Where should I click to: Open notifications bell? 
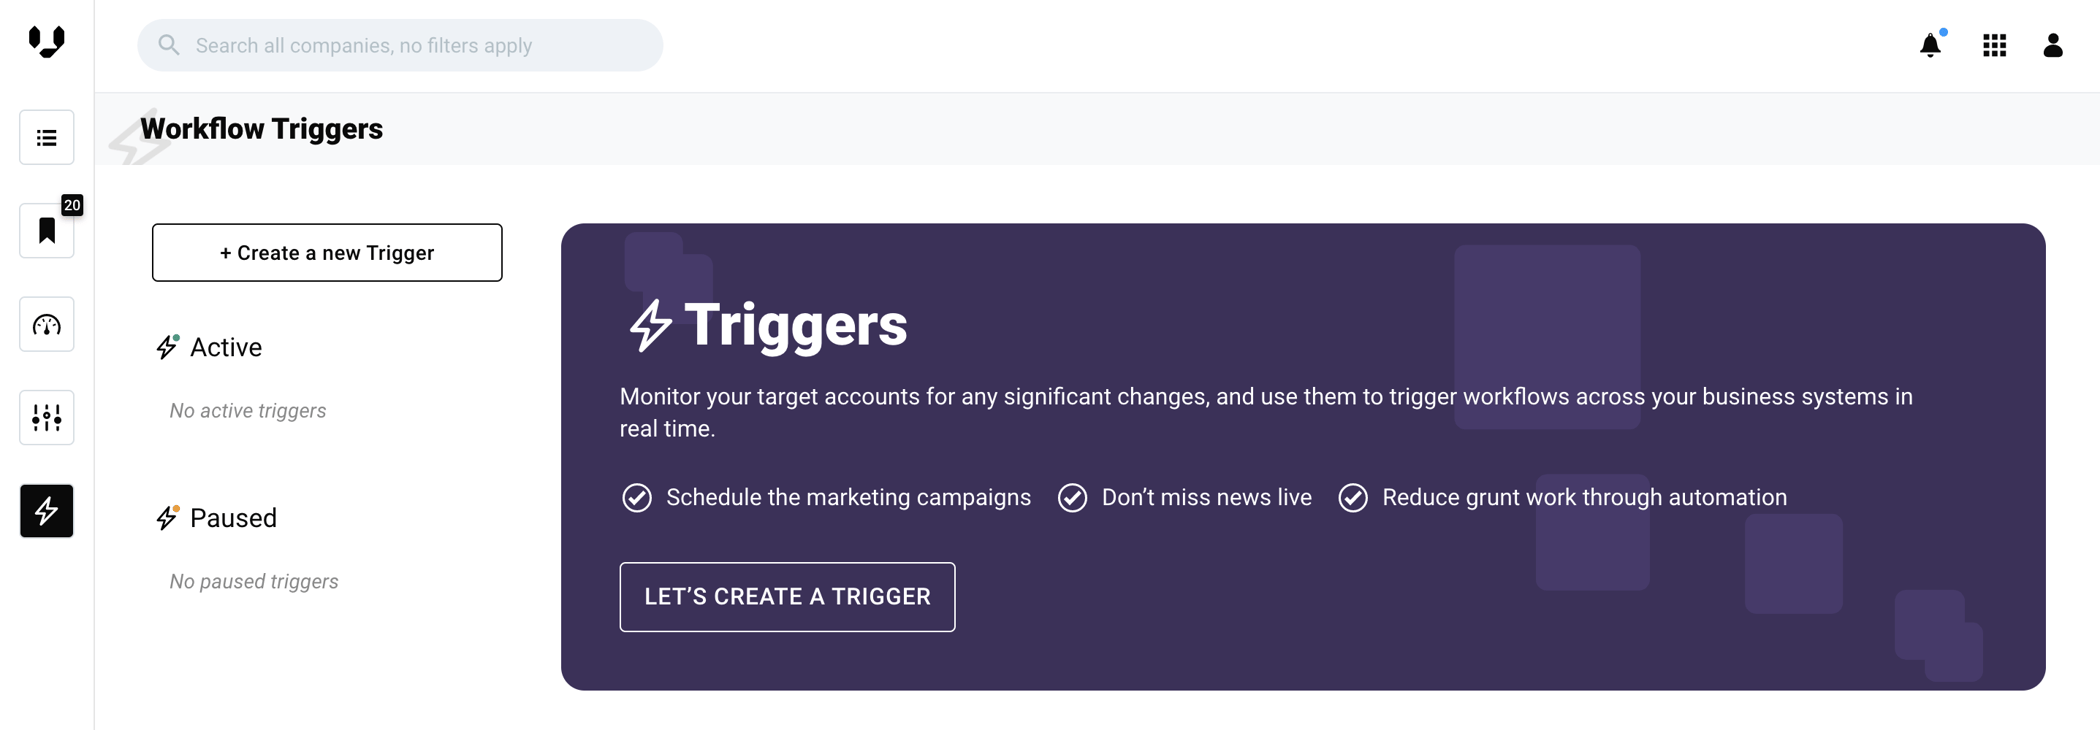click(1930, 46)
